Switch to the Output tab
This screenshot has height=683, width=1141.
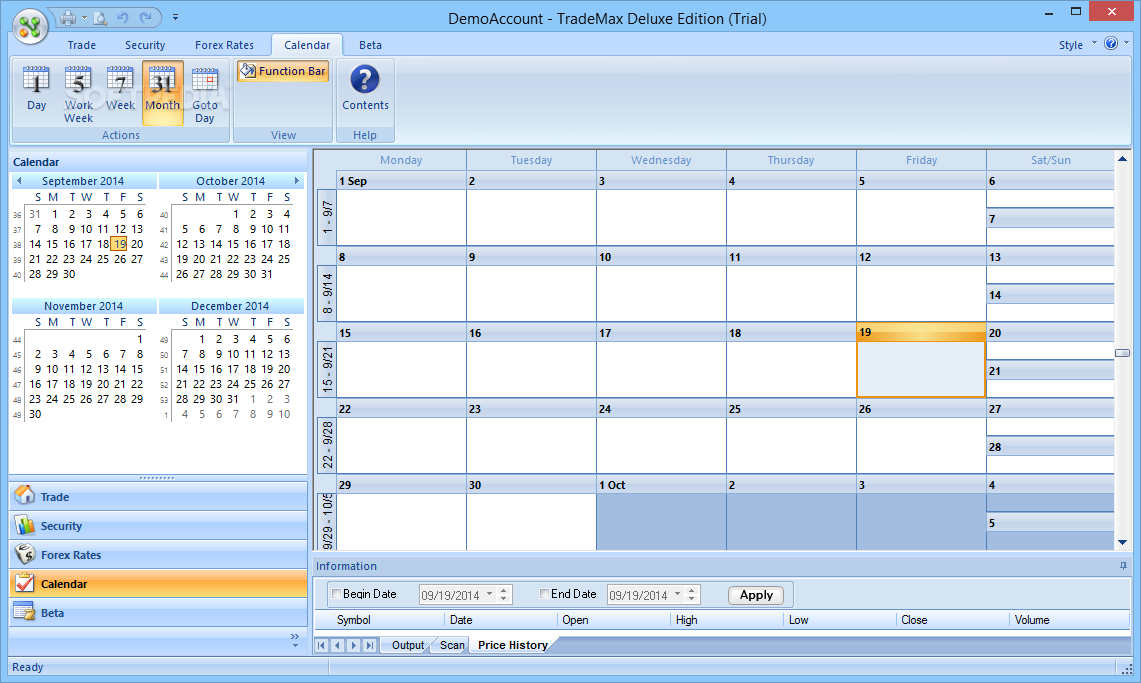pyautogui.click(x=408, y=645)
